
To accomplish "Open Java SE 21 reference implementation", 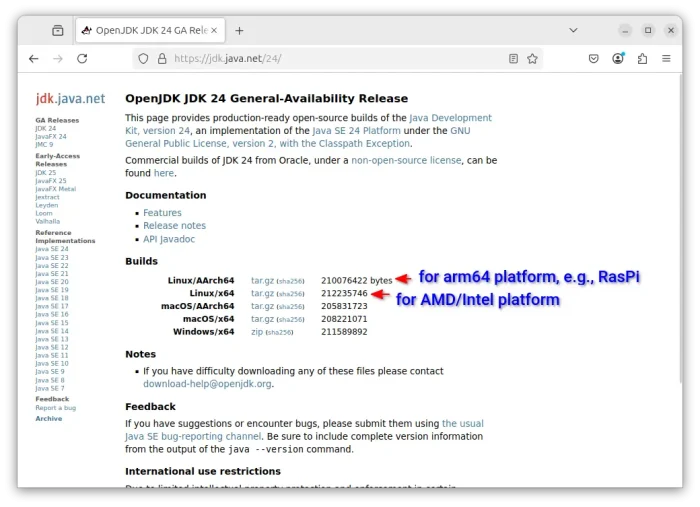I will pos(52,274).
